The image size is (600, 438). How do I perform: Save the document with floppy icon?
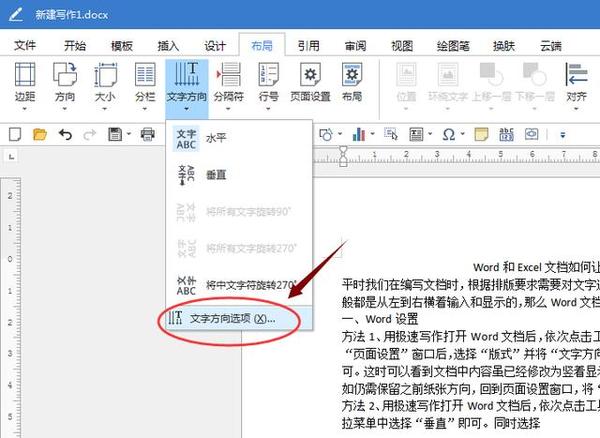click(115, 135)
